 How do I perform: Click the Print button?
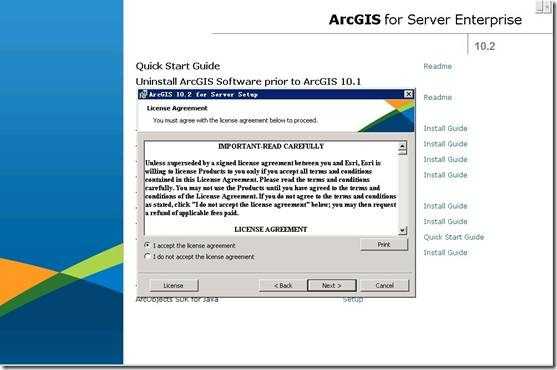(x=384, y=245)
